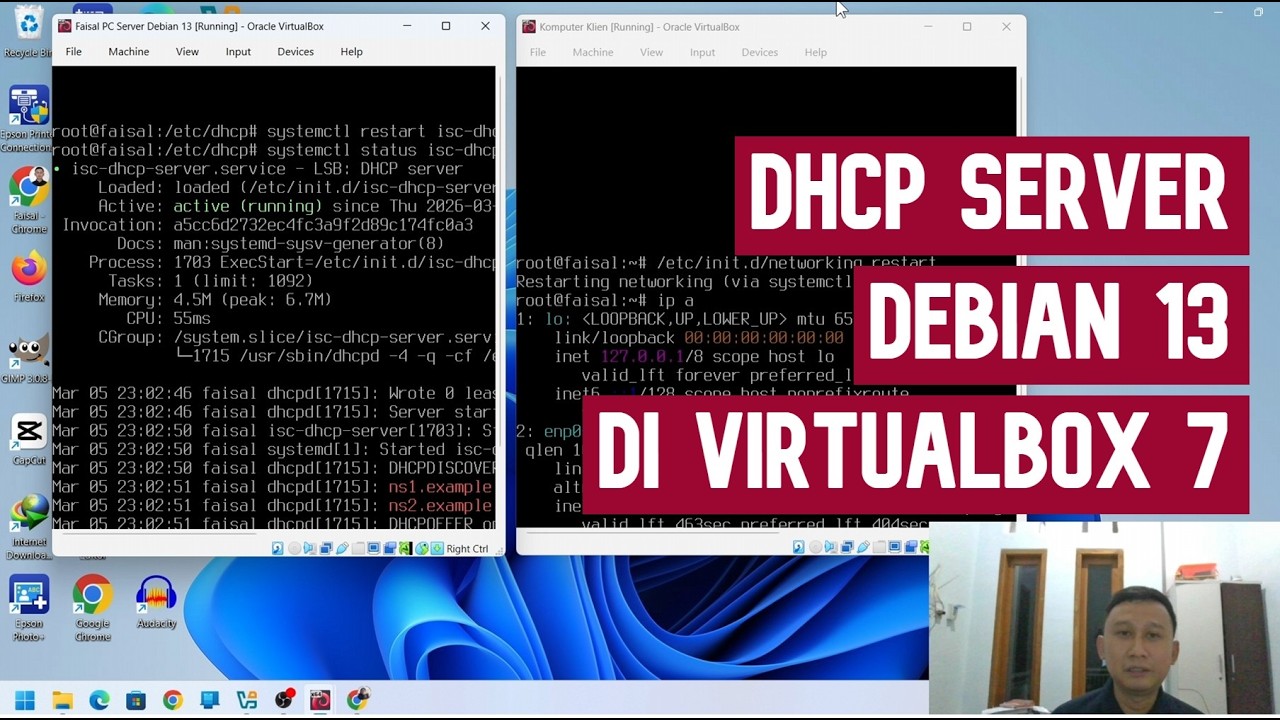The height and width of the screenshot is (720, 1280).
Task: Select the Firefox desktop icon
Action: (x=29, y=277)
